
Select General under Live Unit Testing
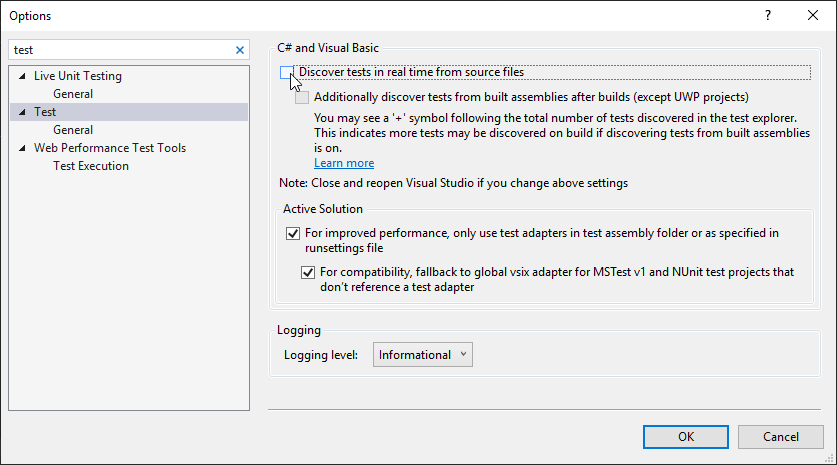73,94
